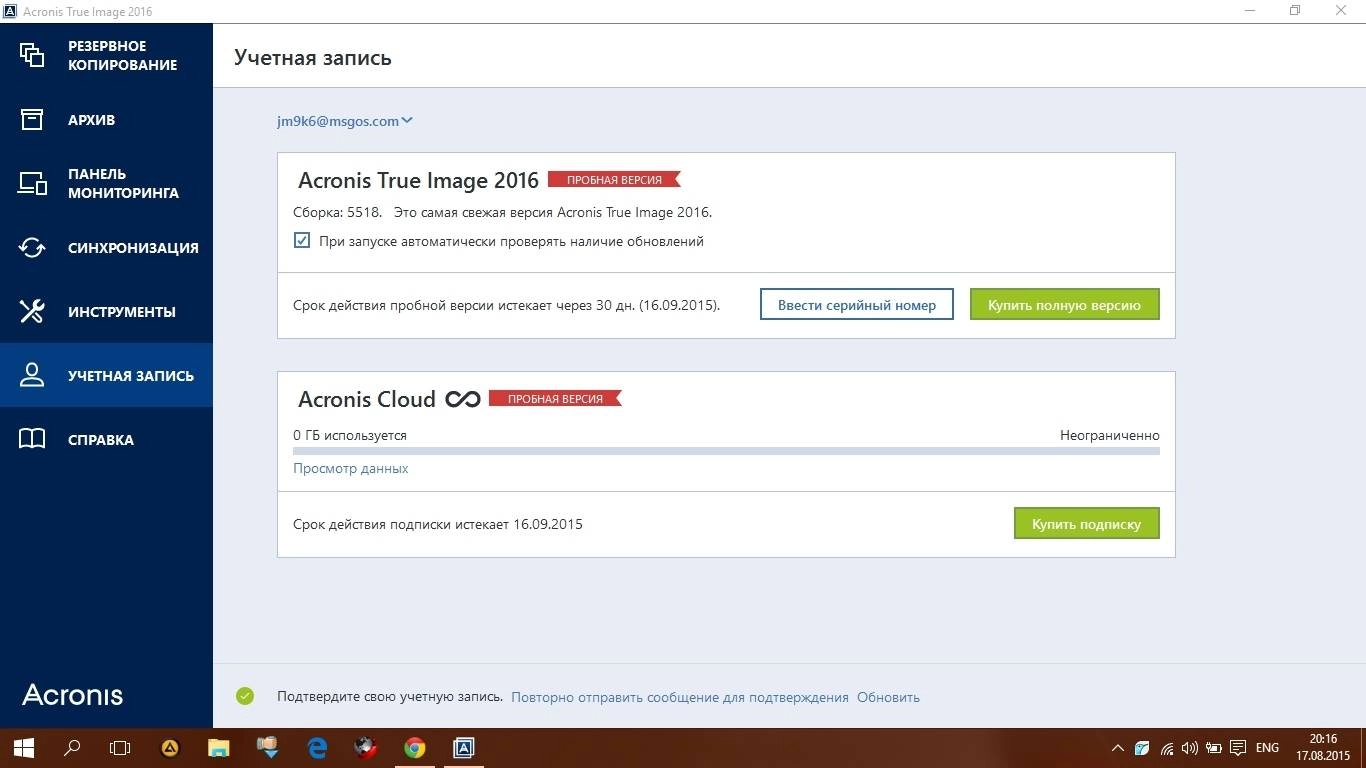Viewport: 1366px width, 768px height.
Task: Click Ввести серийный номер button
Action: (x=857, y=305)
